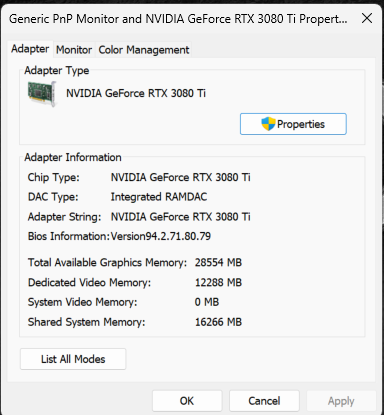The height and width of the screenshot is (415, 384).
Task: Click the adapter name beside the card icon
Action: pos(136,93)
